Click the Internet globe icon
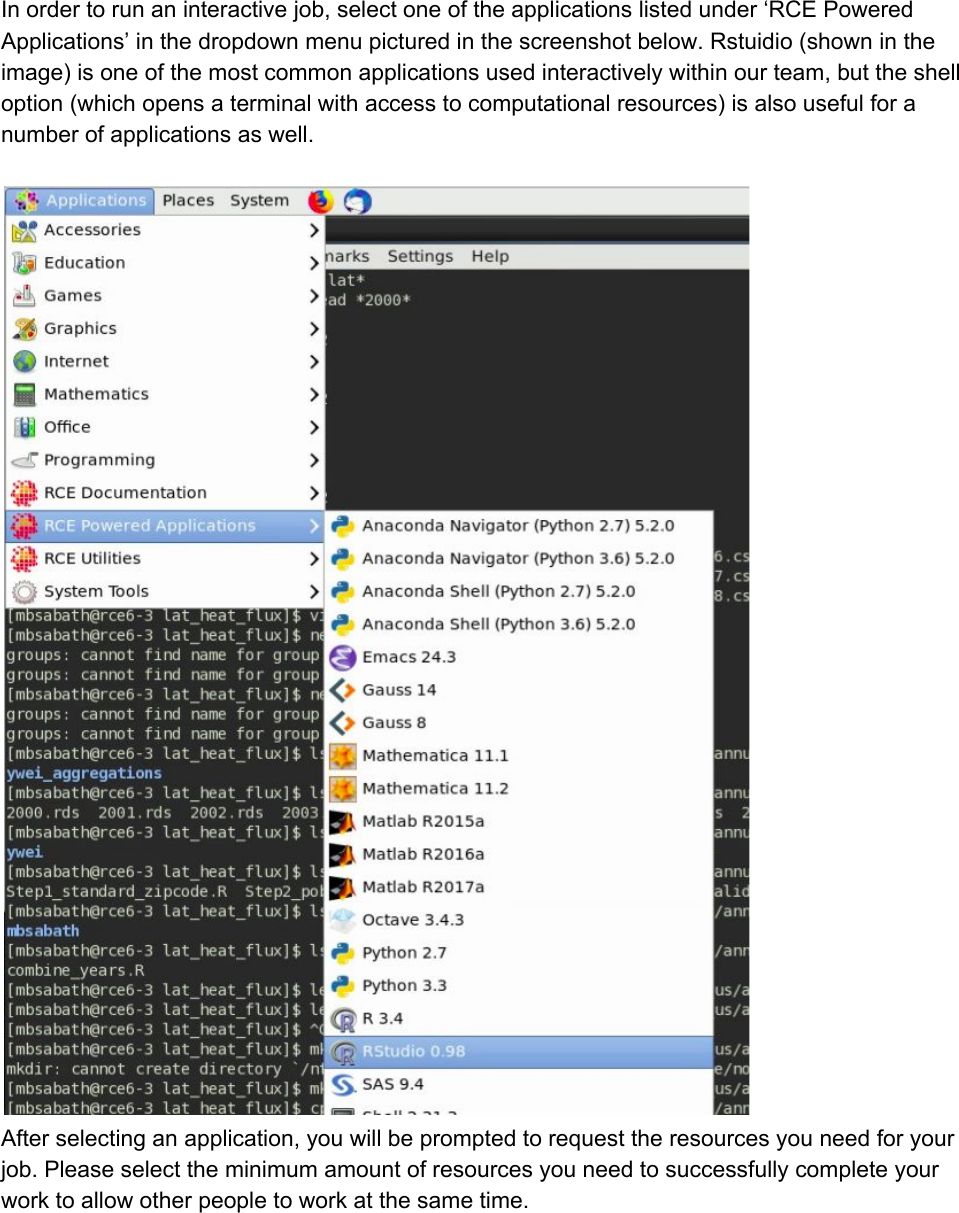Viewport: 959px width, 1213px height. point(25,362)
